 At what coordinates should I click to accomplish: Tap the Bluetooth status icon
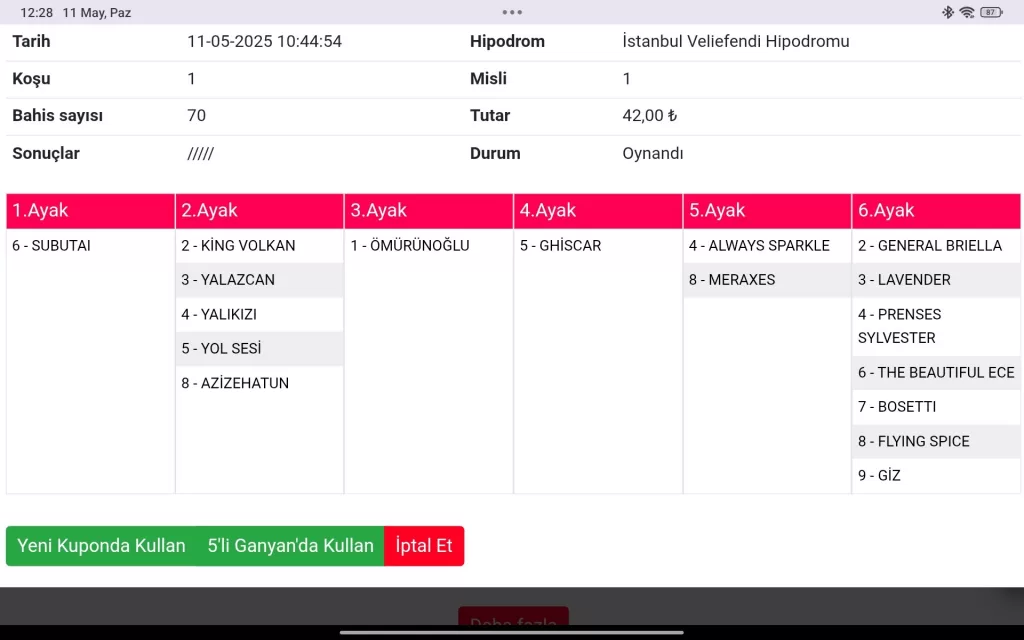[948, 12]
